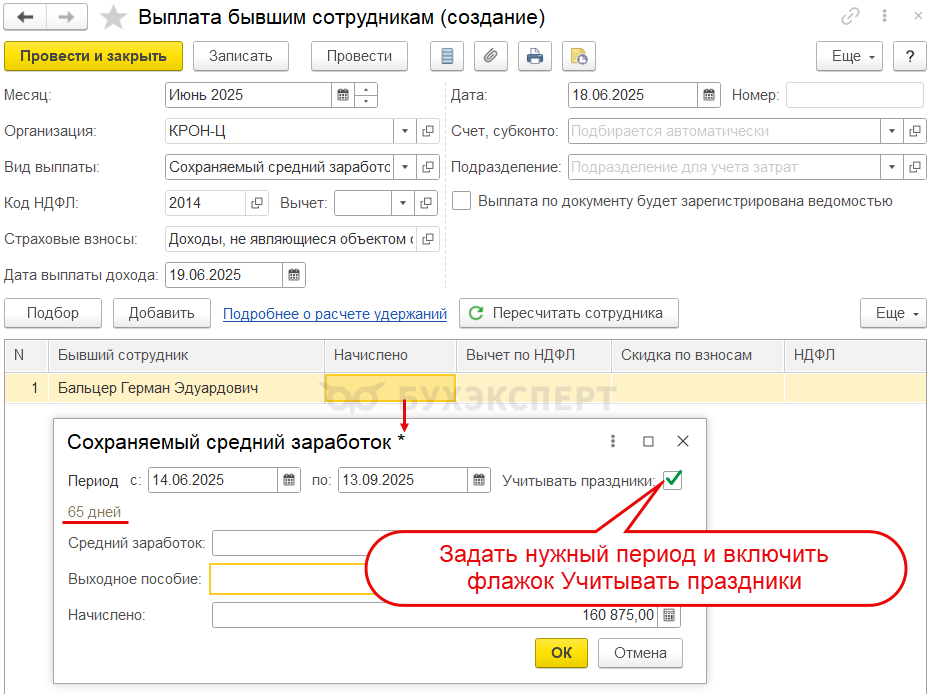This screenshot has width=932, height=694.
Task: Open the document-with-clock icon in the toolbar
Action: (x=578, y=56)
